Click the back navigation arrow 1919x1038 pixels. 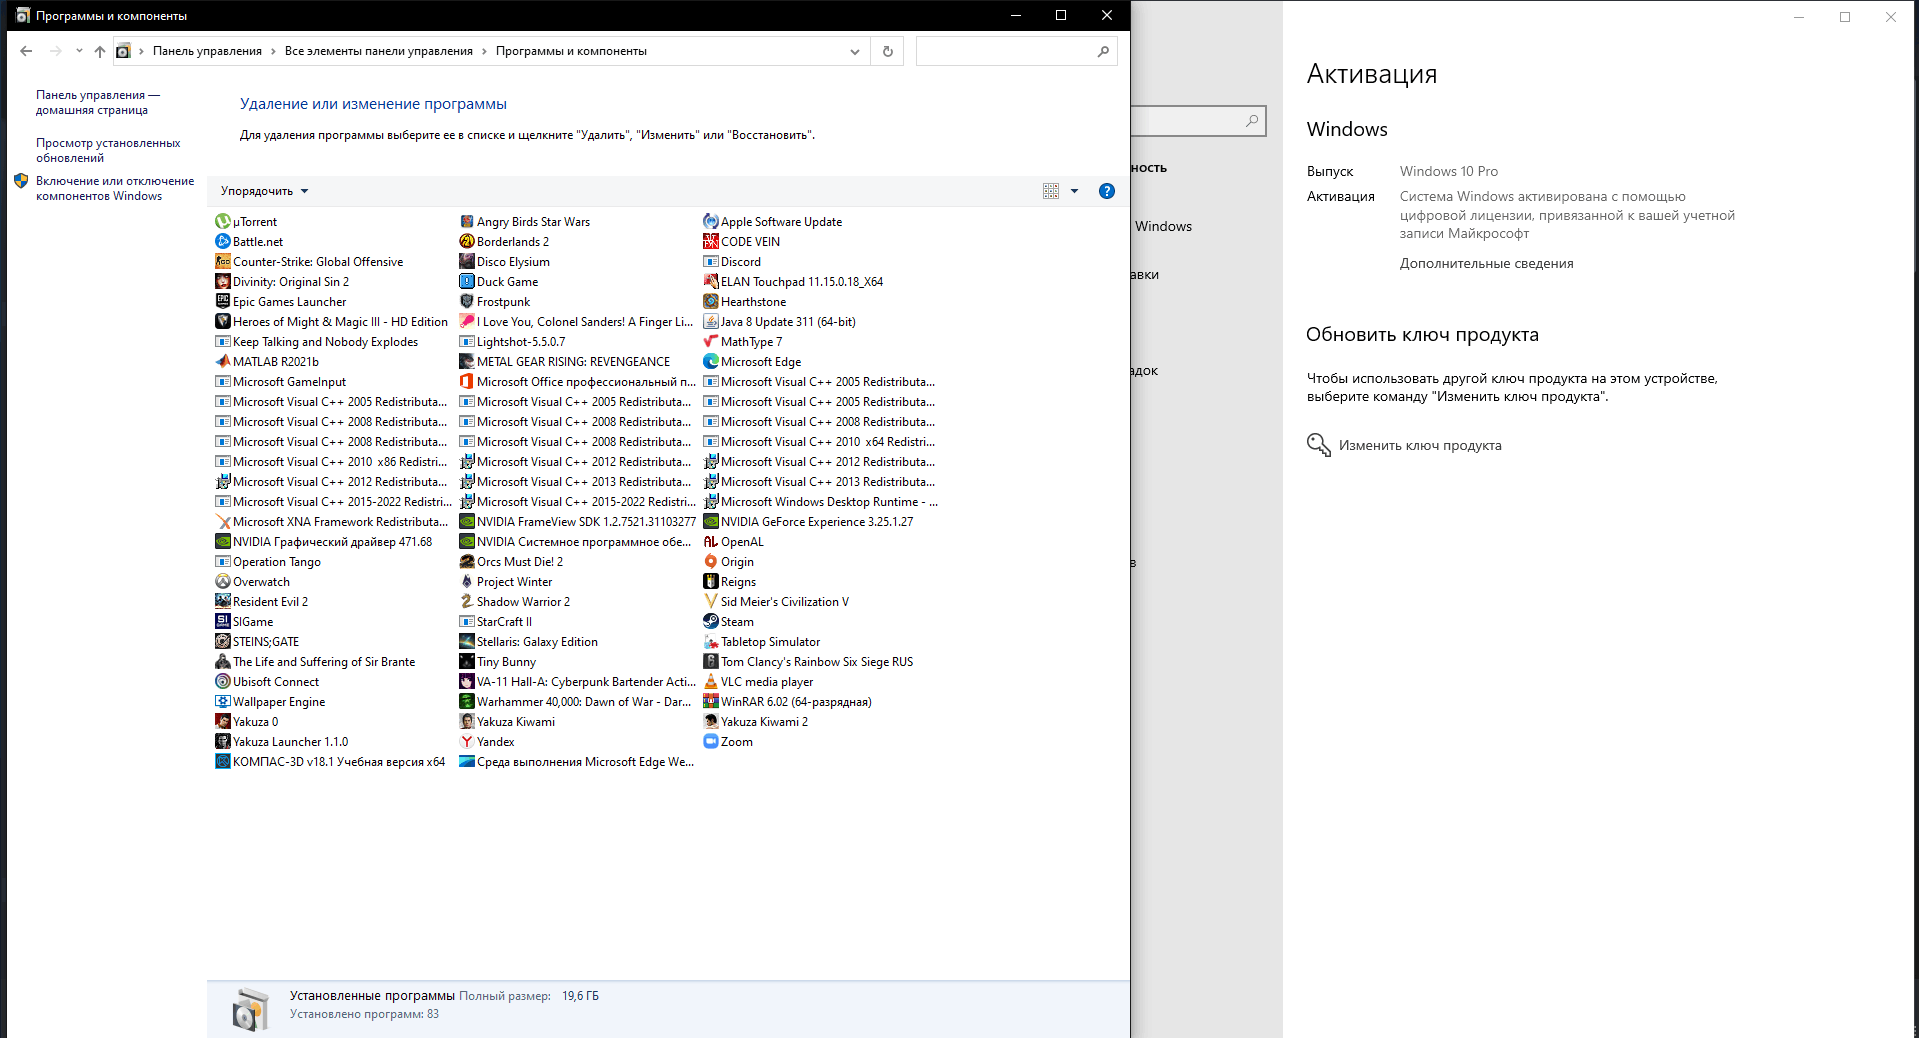click(x=26, y=51)
